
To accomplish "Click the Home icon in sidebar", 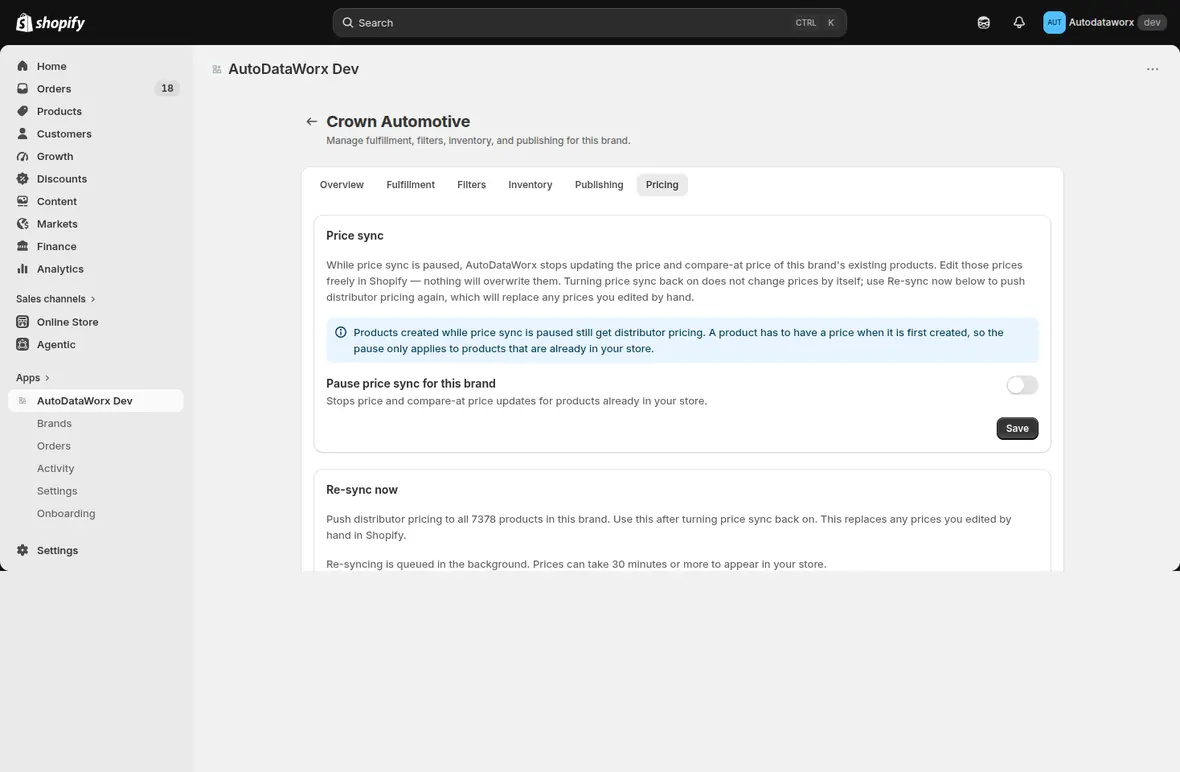I will (x=23, y=66).
